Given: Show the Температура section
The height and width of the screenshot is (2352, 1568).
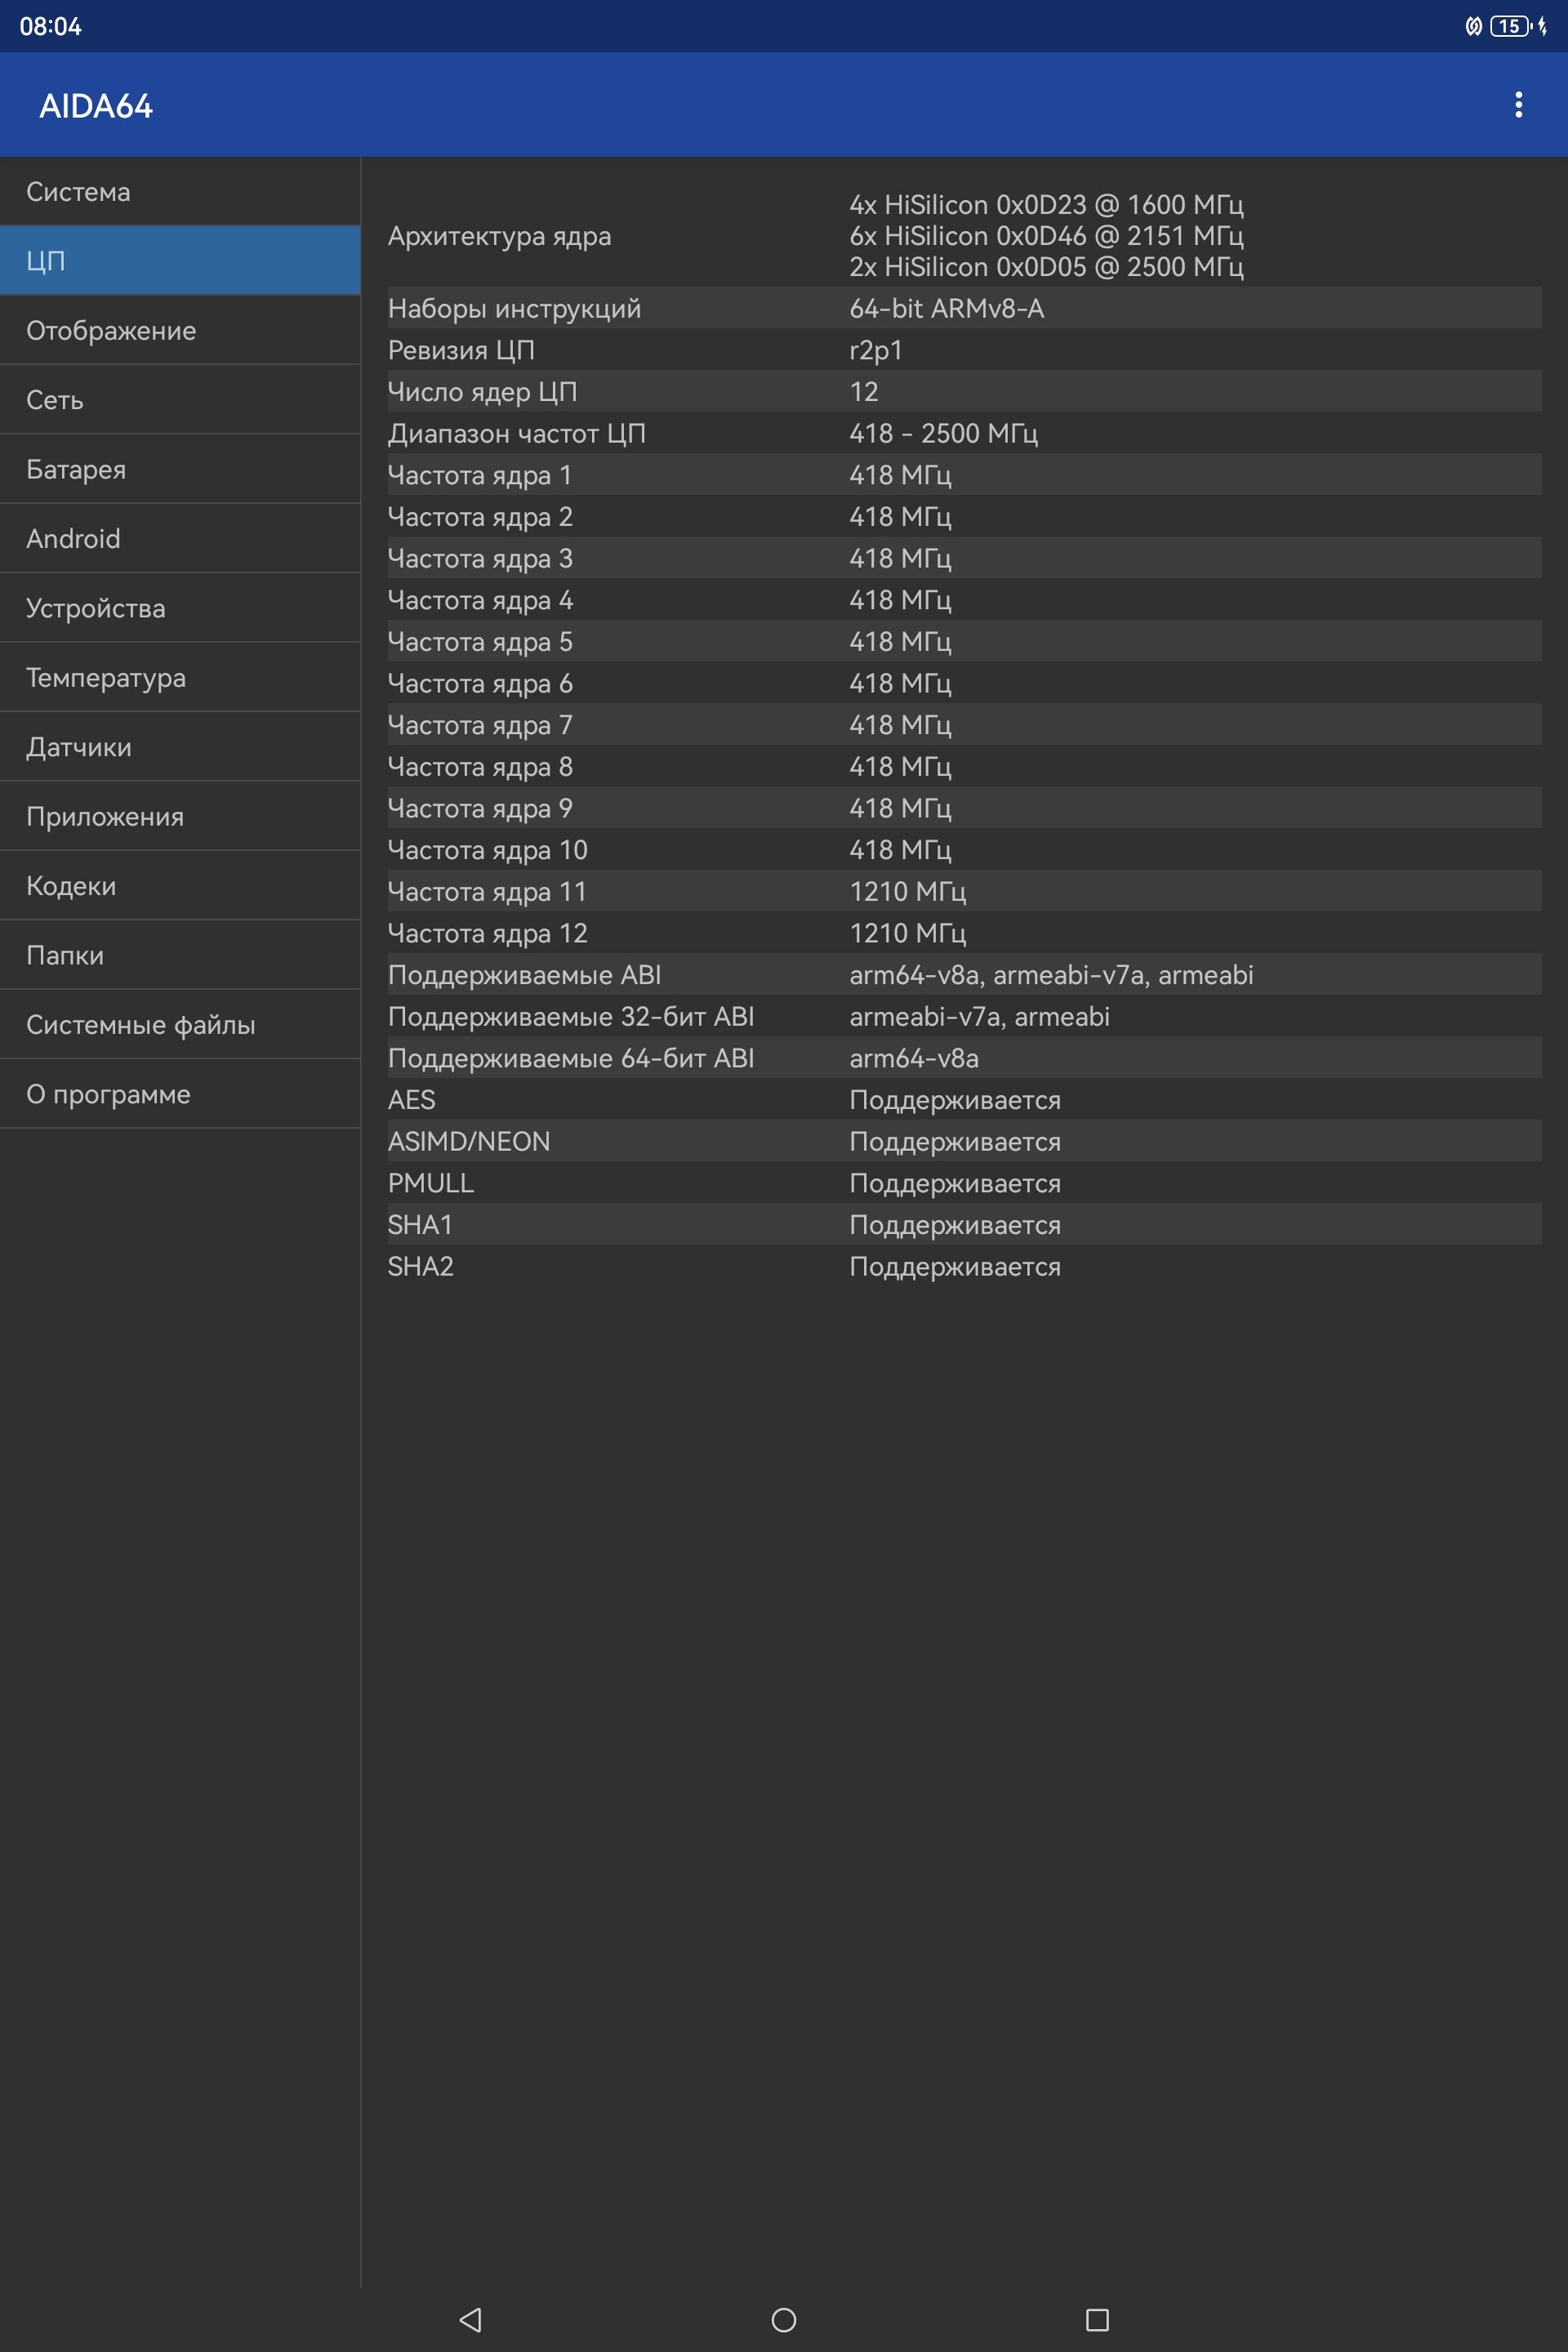Looking at the screenshot, I should 180,677.
